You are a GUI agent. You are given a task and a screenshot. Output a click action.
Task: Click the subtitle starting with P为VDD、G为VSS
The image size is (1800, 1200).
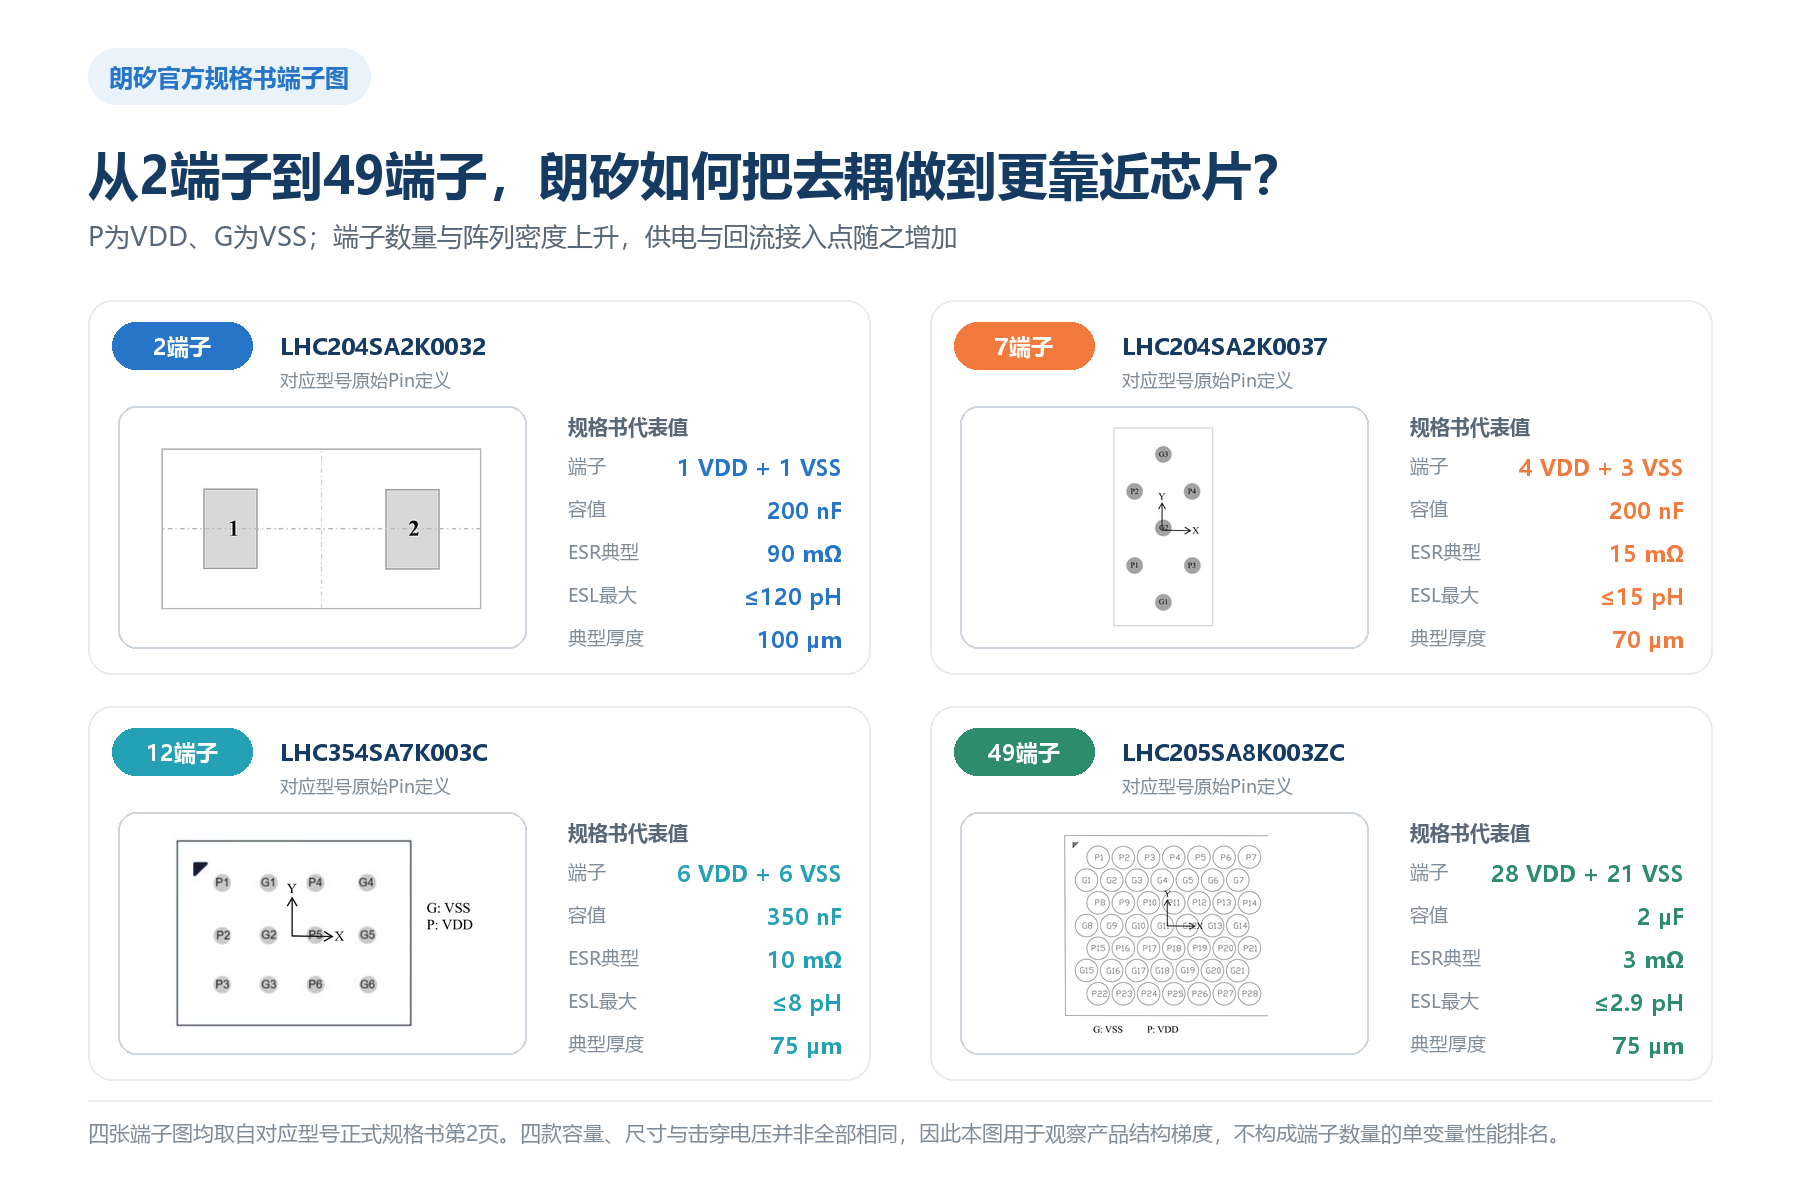click(523, 237)
